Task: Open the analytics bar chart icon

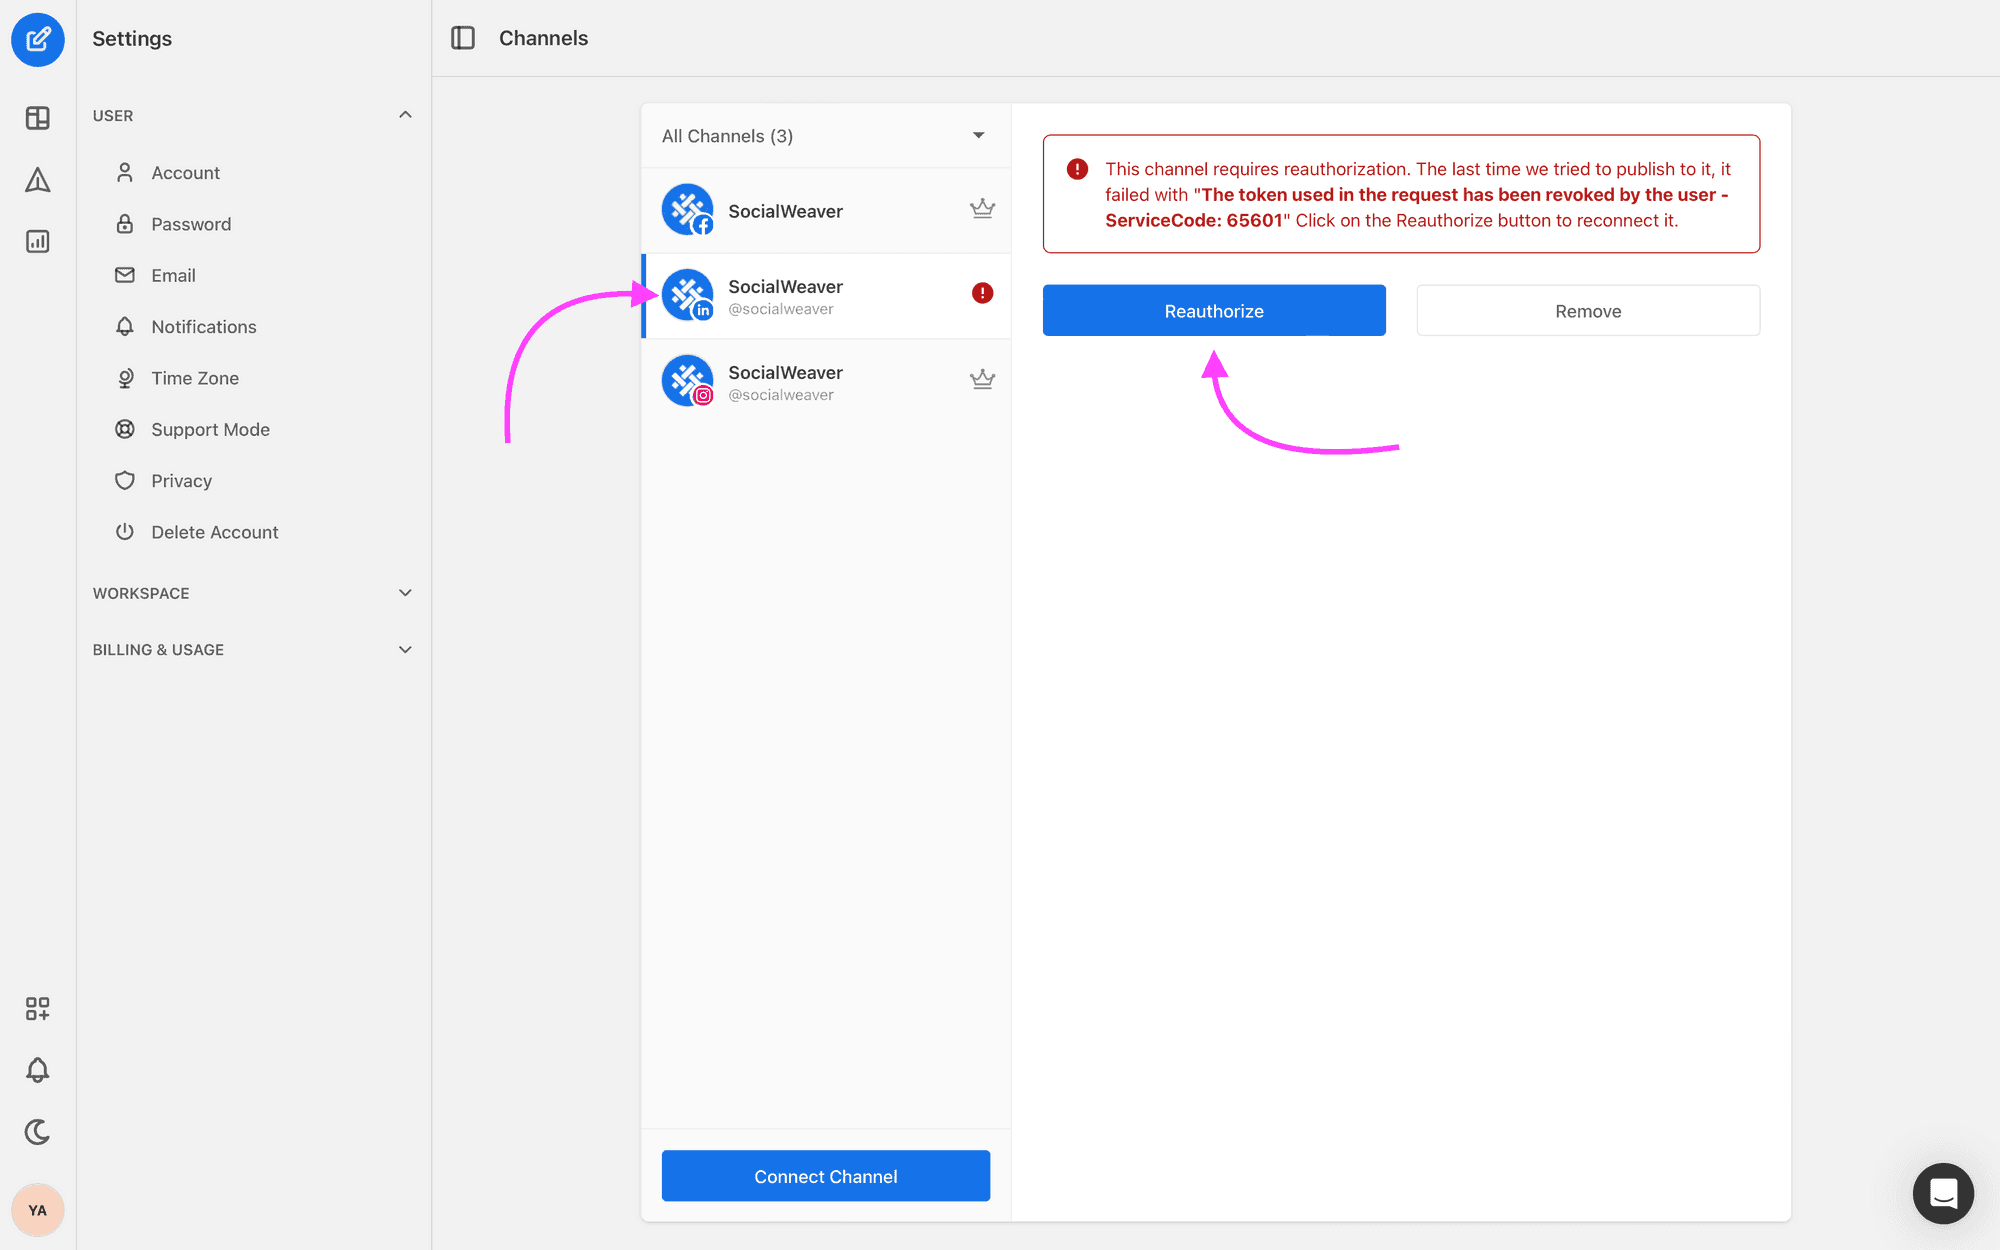Action: pos(38,241)
